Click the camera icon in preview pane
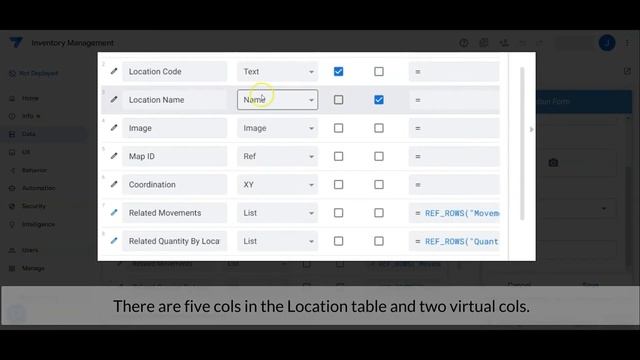 553,163
